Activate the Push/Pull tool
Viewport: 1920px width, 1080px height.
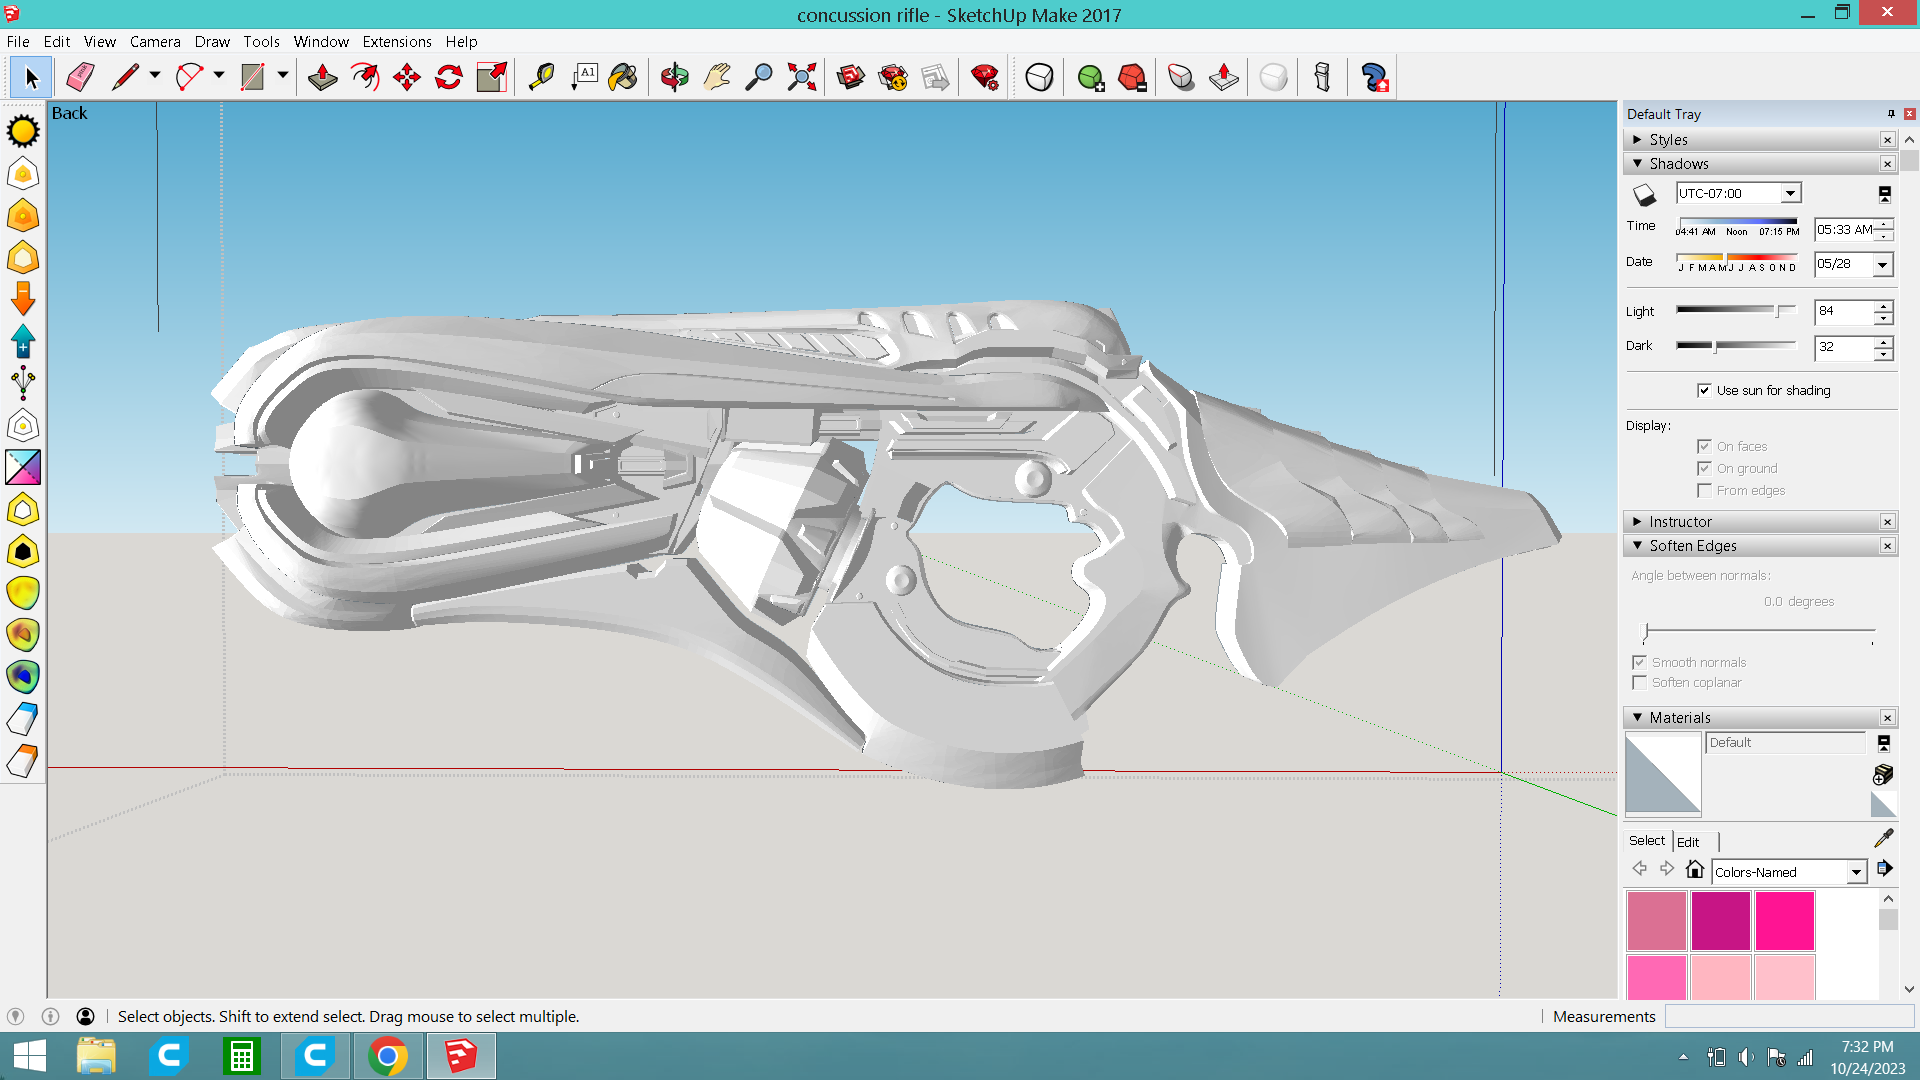(322, 77)
